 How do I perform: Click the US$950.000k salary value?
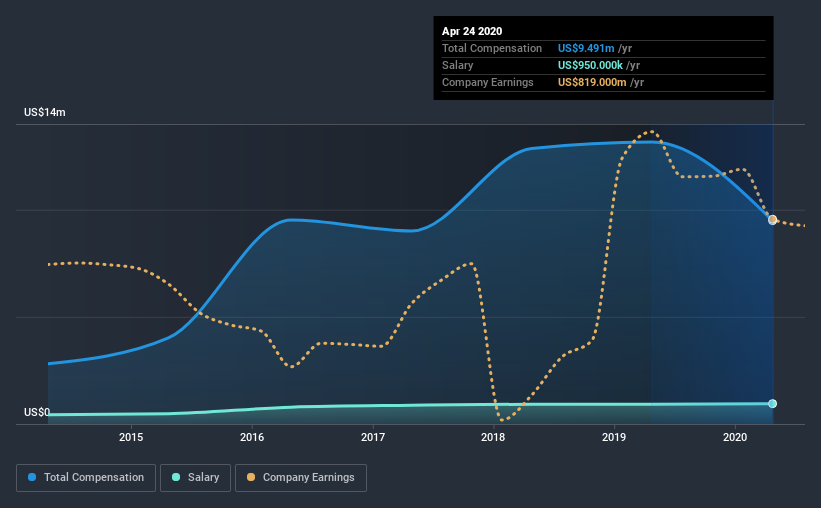pos(590,65)
